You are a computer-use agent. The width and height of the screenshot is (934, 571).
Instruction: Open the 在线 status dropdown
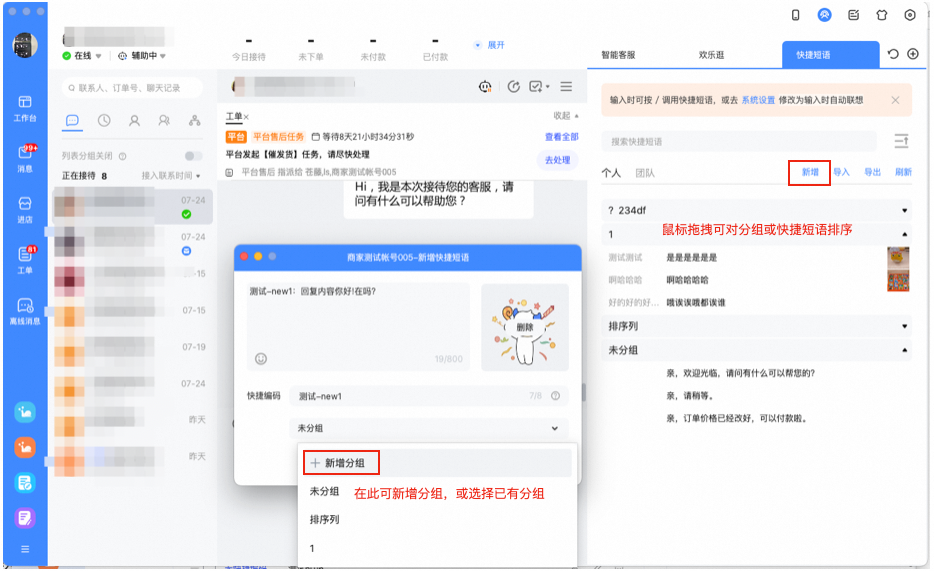(82, 56)
